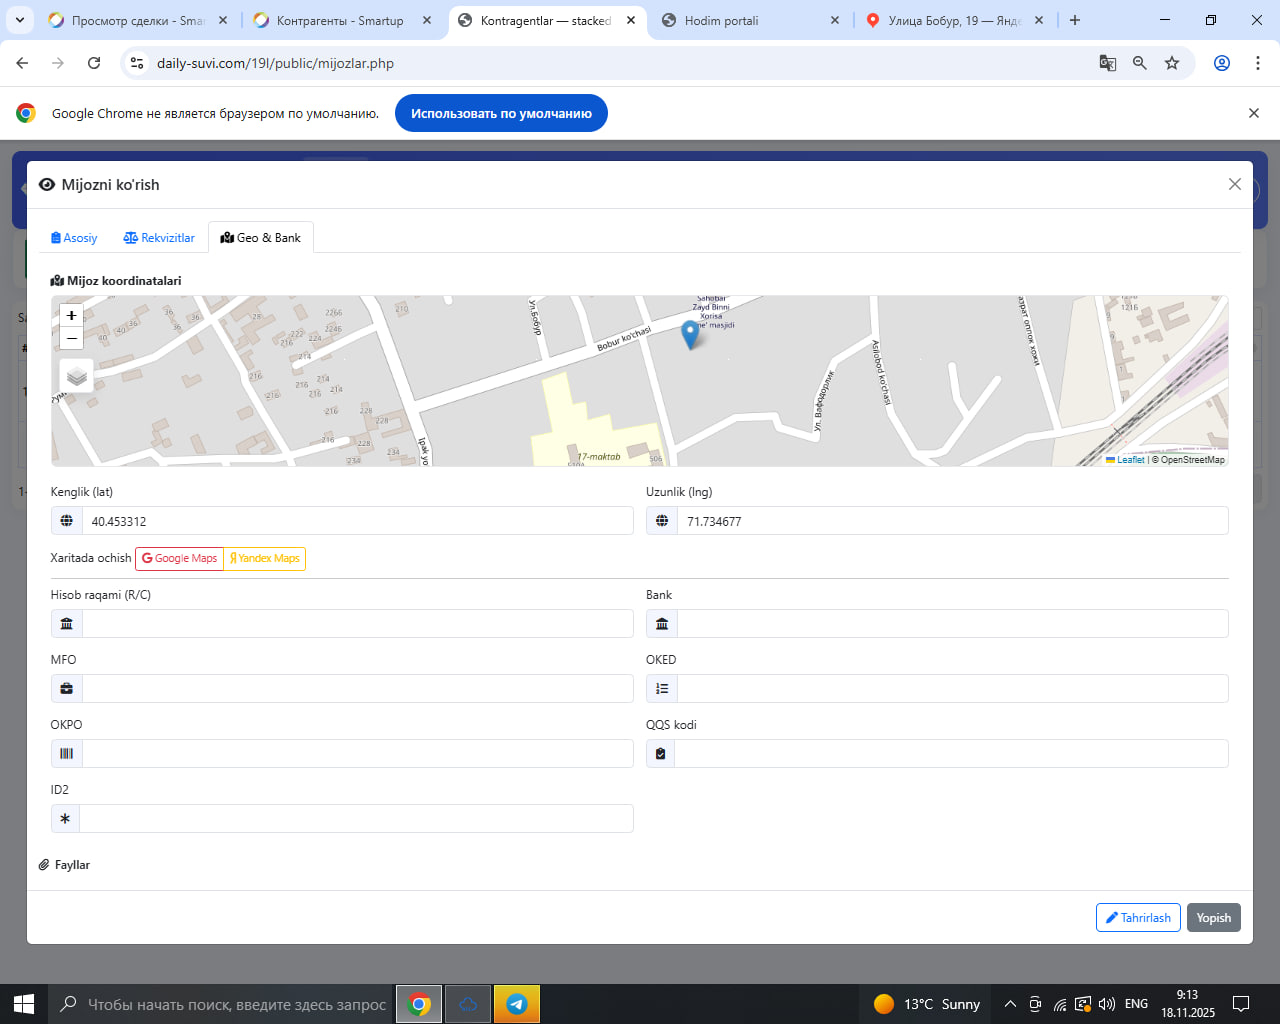Click the Kenglik (lat) input field

pyautogui.click(x=357, y=521)
